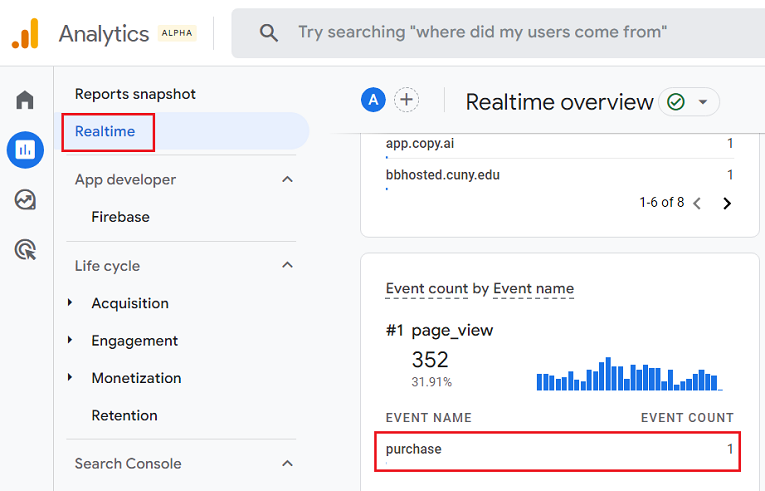Image resolution: width=765 pixels, height=491 pixels.
Task: Open the Reports bar-chart icon
Action: (25, 150)
